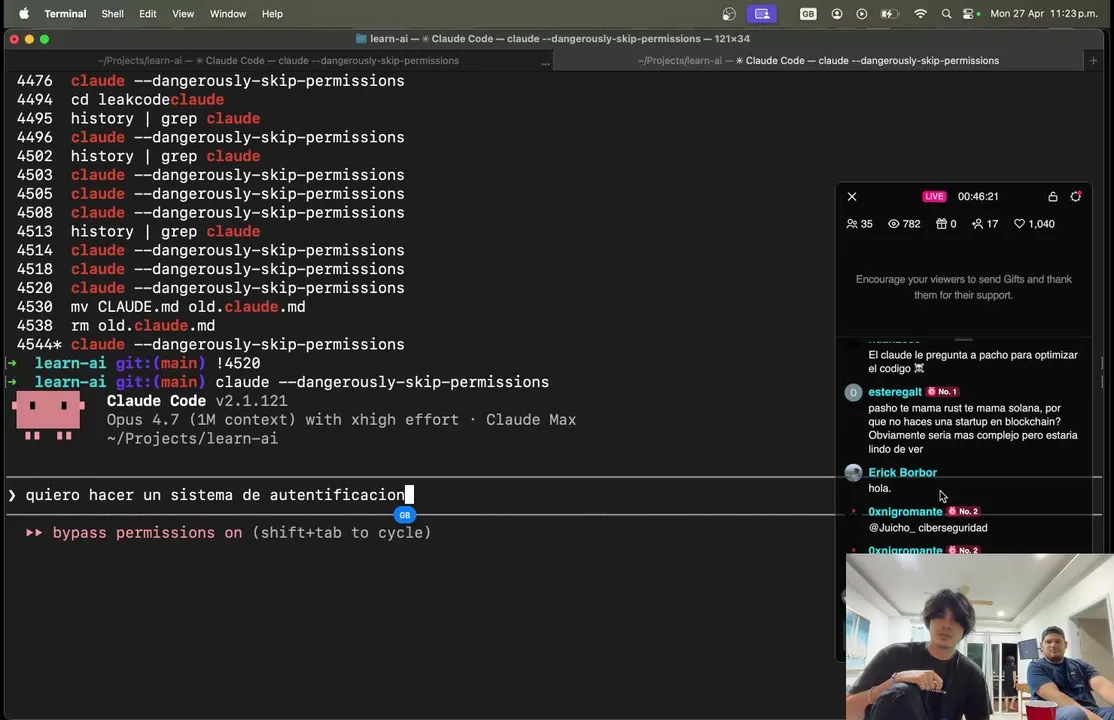
Task: Toggle the lock icon in live panel
Action: tap(1053, 196)
